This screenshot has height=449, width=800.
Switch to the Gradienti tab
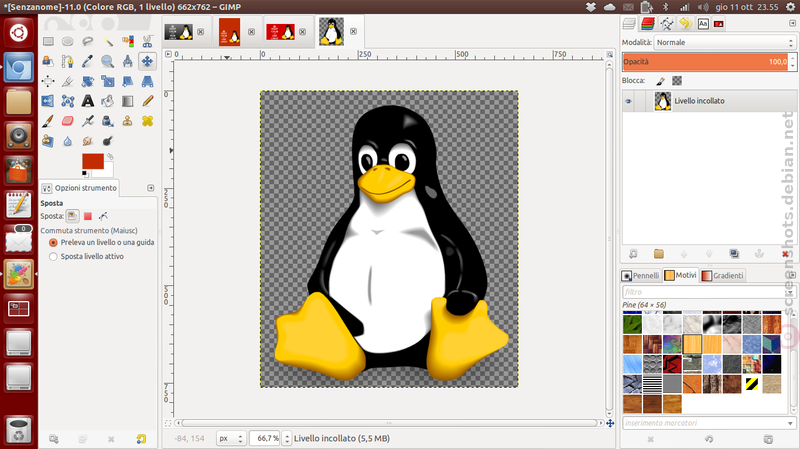pyautogui.click(x=722, y=276)
